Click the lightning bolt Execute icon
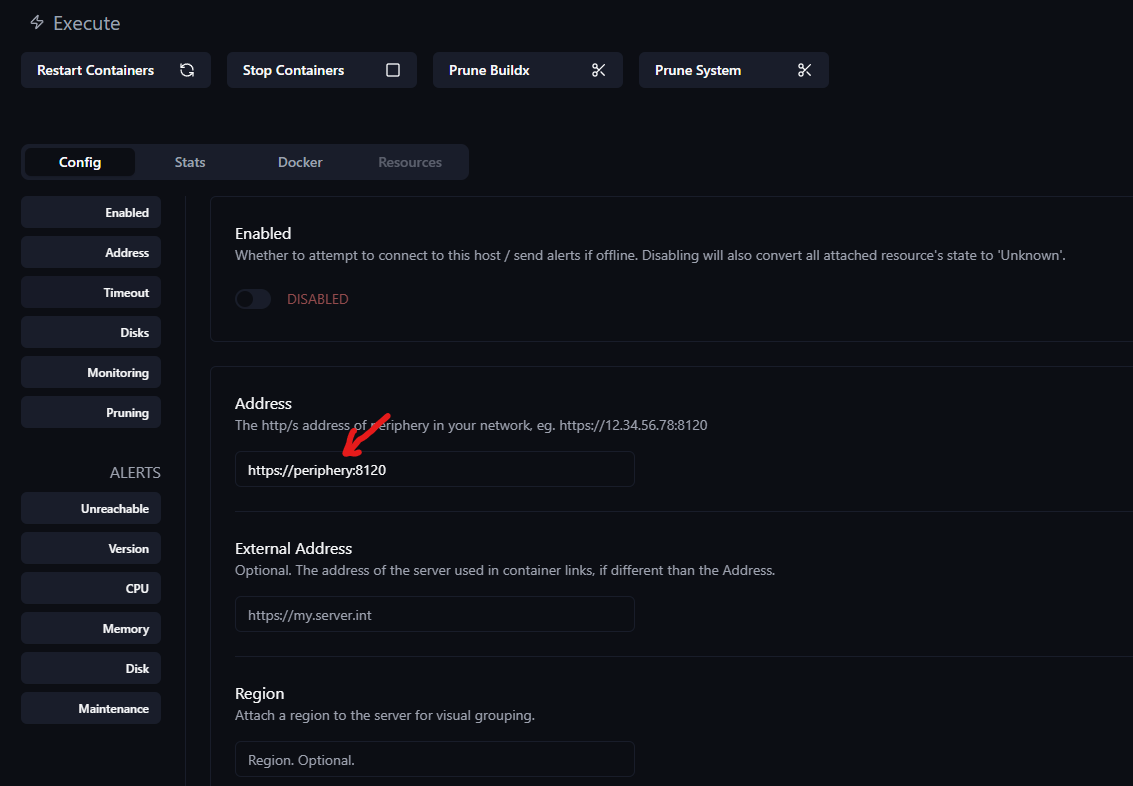Screen dimensions: 1133x786 click(37, 22)
